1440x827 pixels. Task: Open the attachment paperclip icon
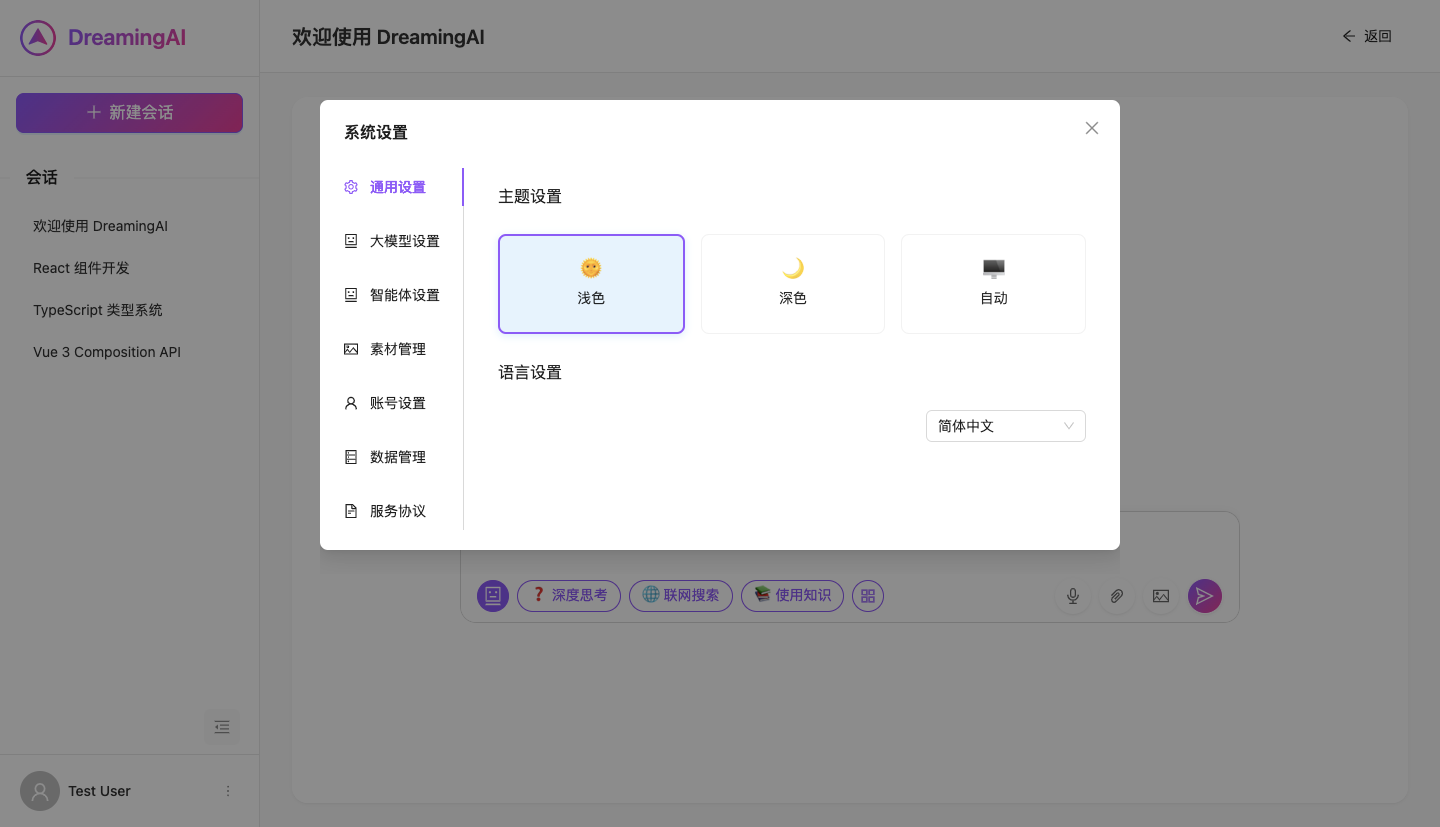point(1116,595)
